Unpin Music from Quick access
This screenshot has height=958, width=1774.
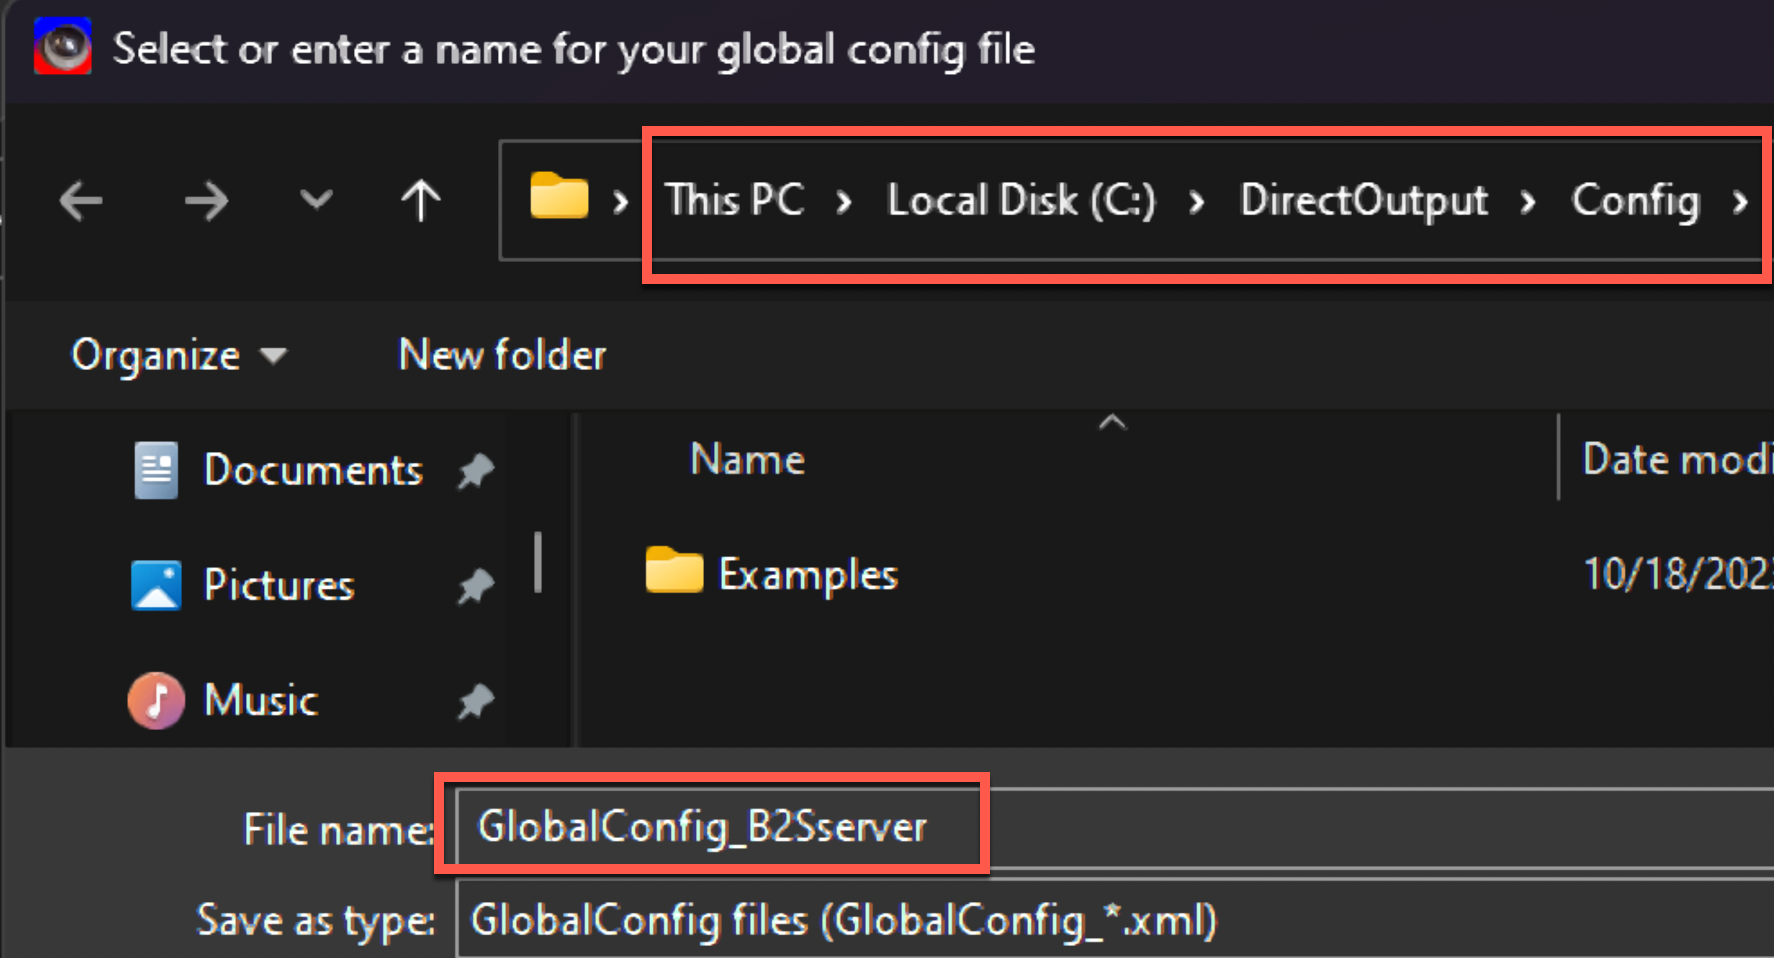(477, 700)
